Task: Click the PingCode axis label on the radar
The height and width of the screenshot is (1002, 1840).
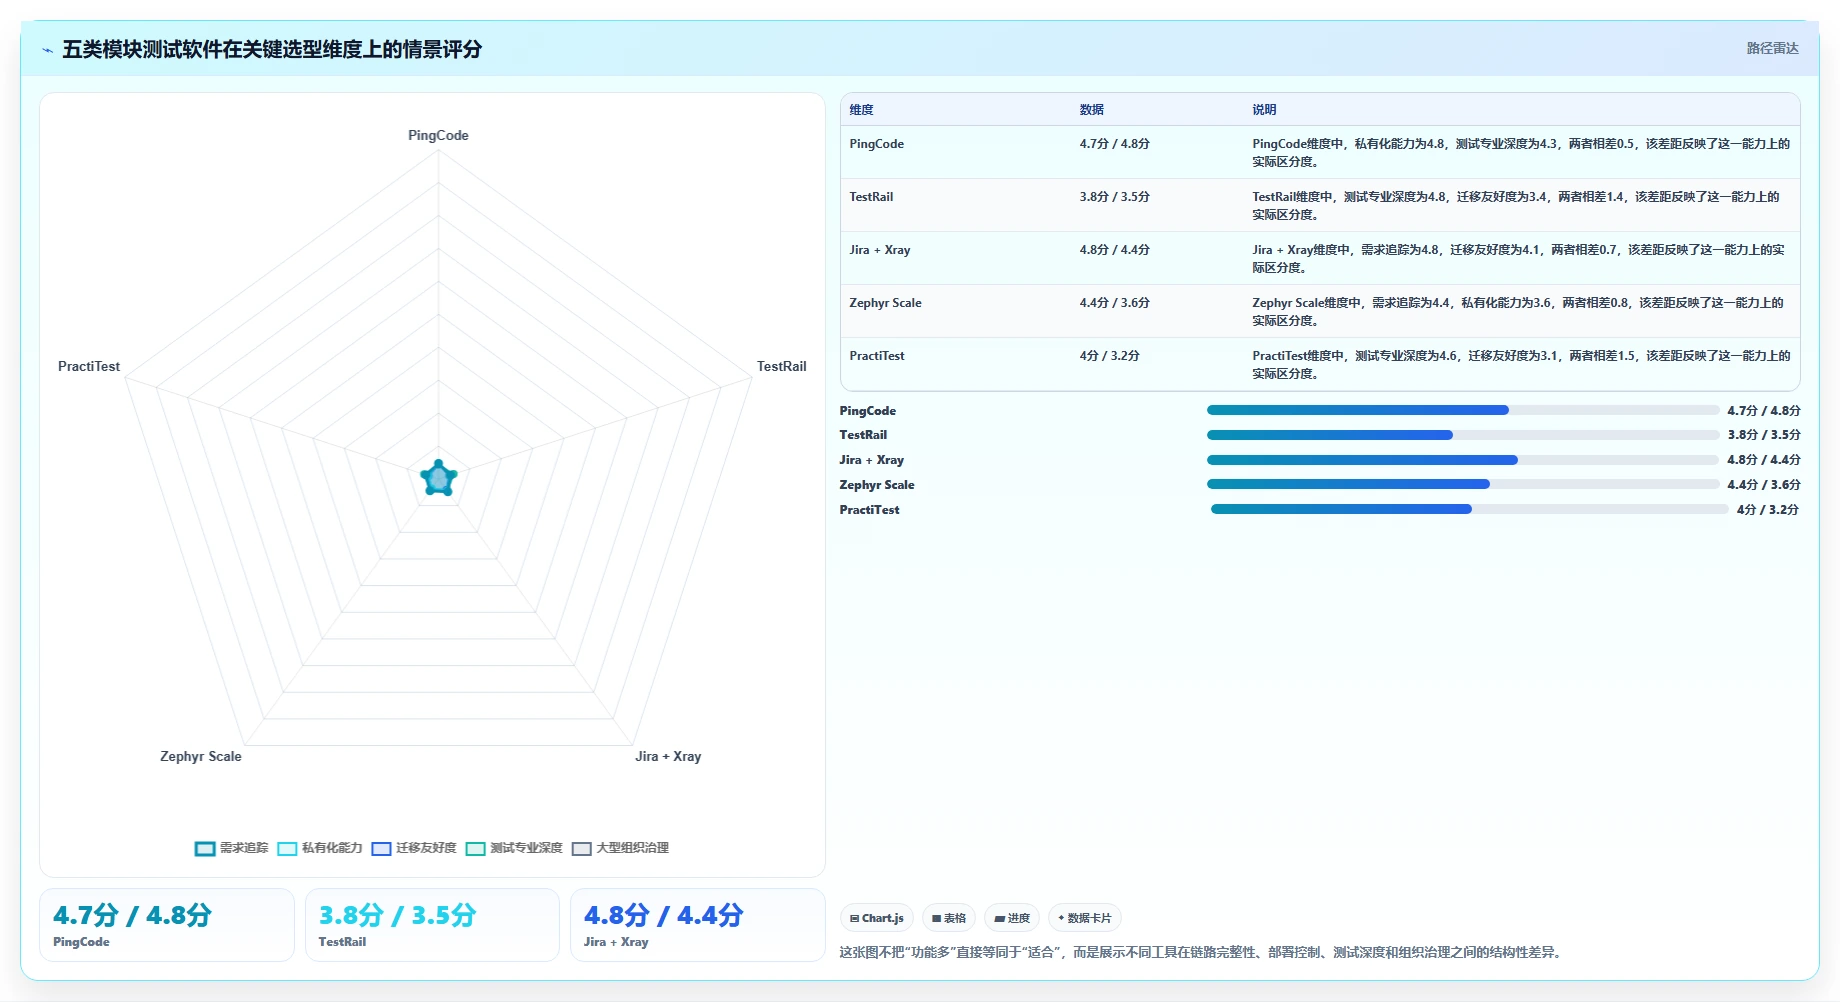Action: [438, 135]
